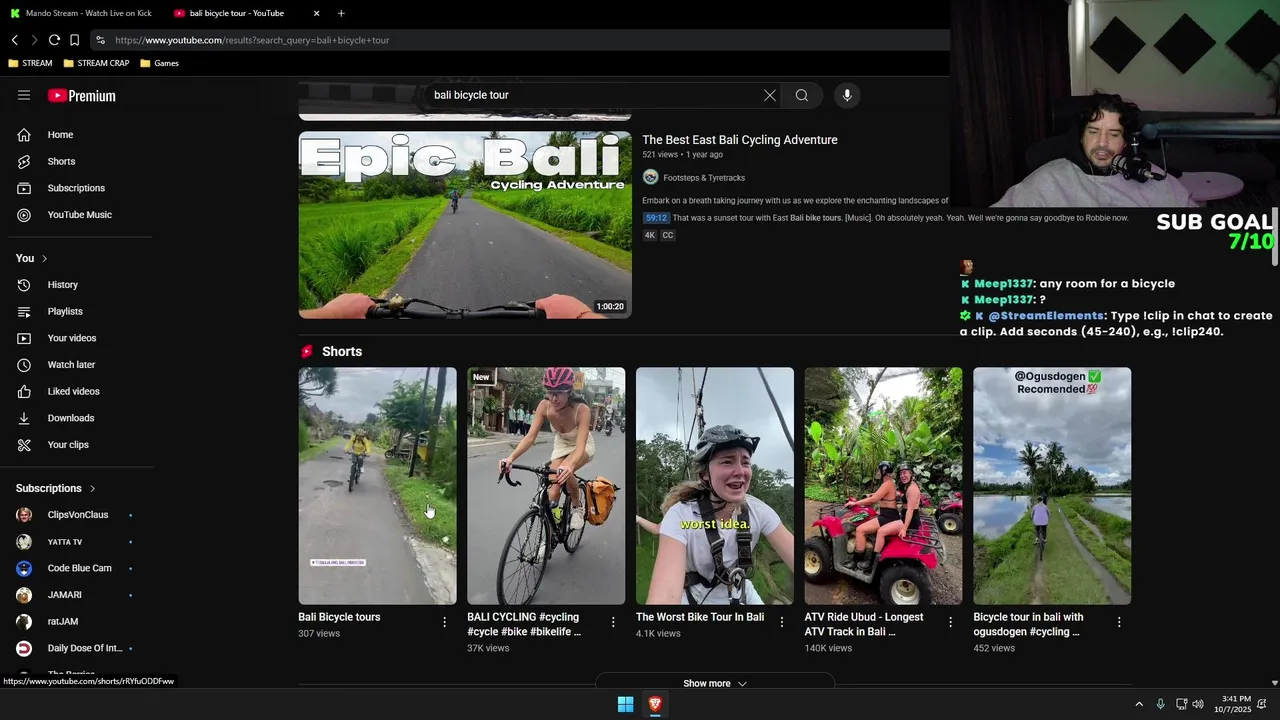
Task: Go back with the browser back arrow
Action: point(15,40)
